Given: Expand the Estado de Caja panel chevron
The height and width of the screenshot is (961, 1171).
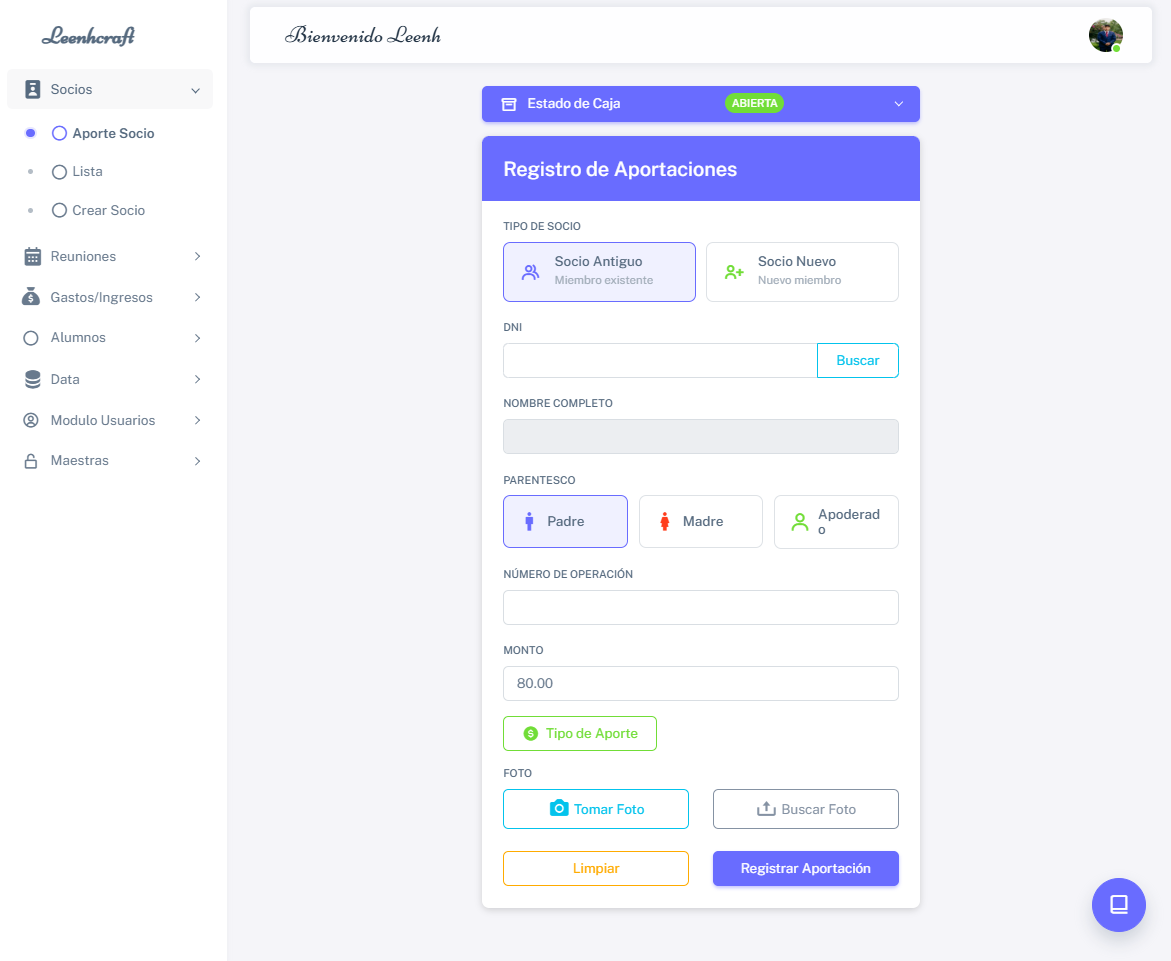Looking at the screenshot, I should point(898,104).
